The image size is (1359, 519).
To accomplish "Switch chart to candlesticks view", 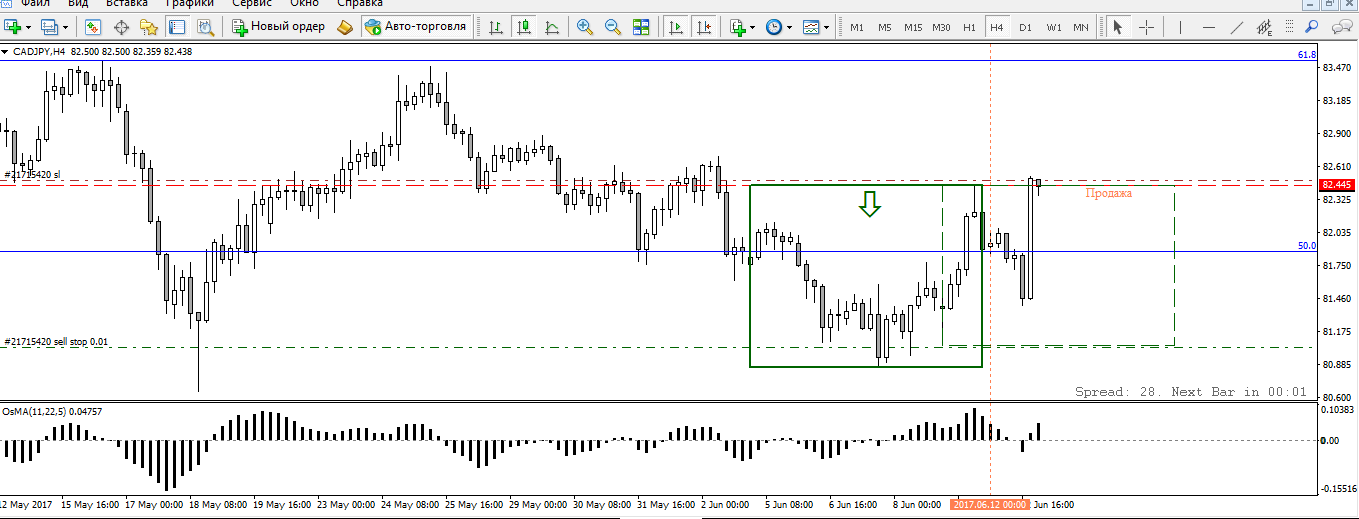I will pos(523,27).
